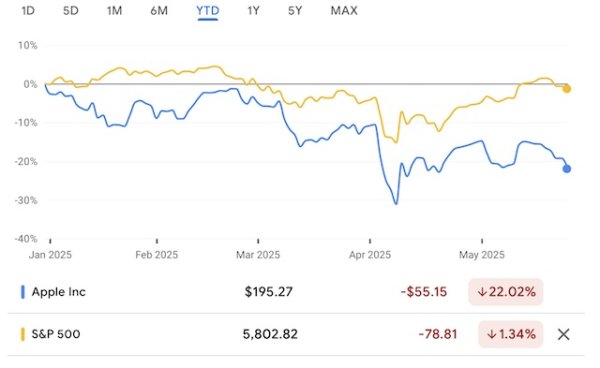
Task: Click the blue Apple color marker
Action: [23, 292]
